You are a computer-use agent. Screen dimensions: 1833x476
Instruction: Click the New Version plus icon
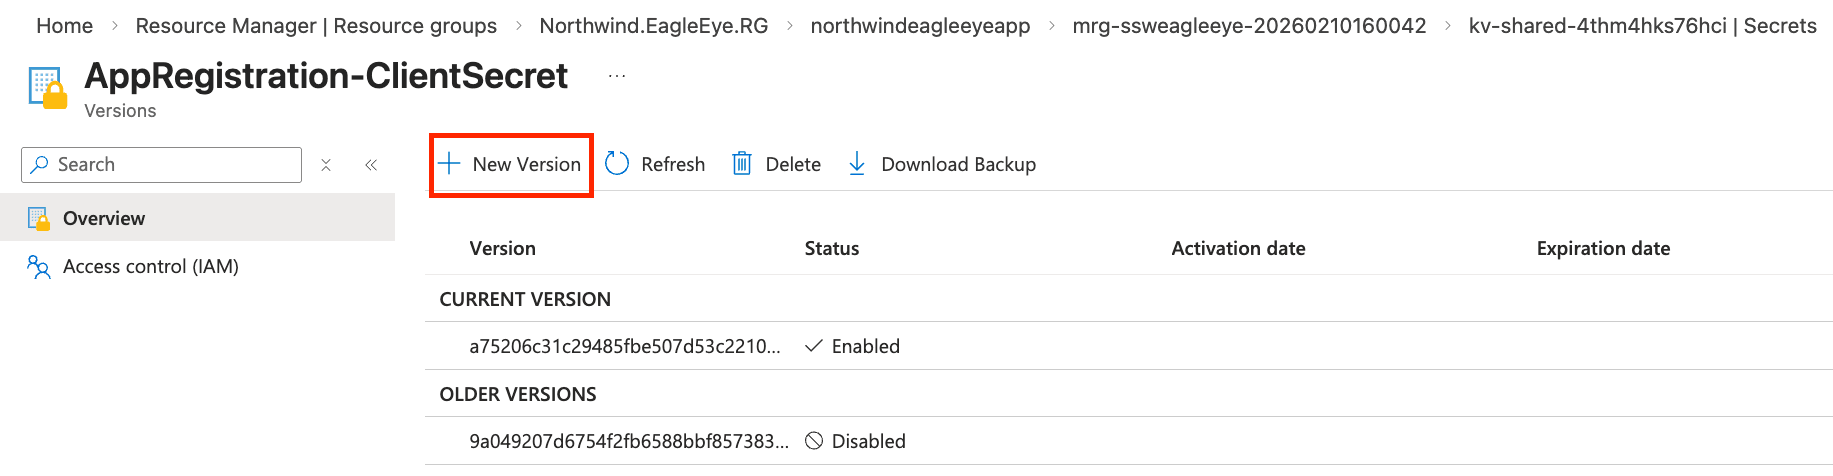click(450, 164)
